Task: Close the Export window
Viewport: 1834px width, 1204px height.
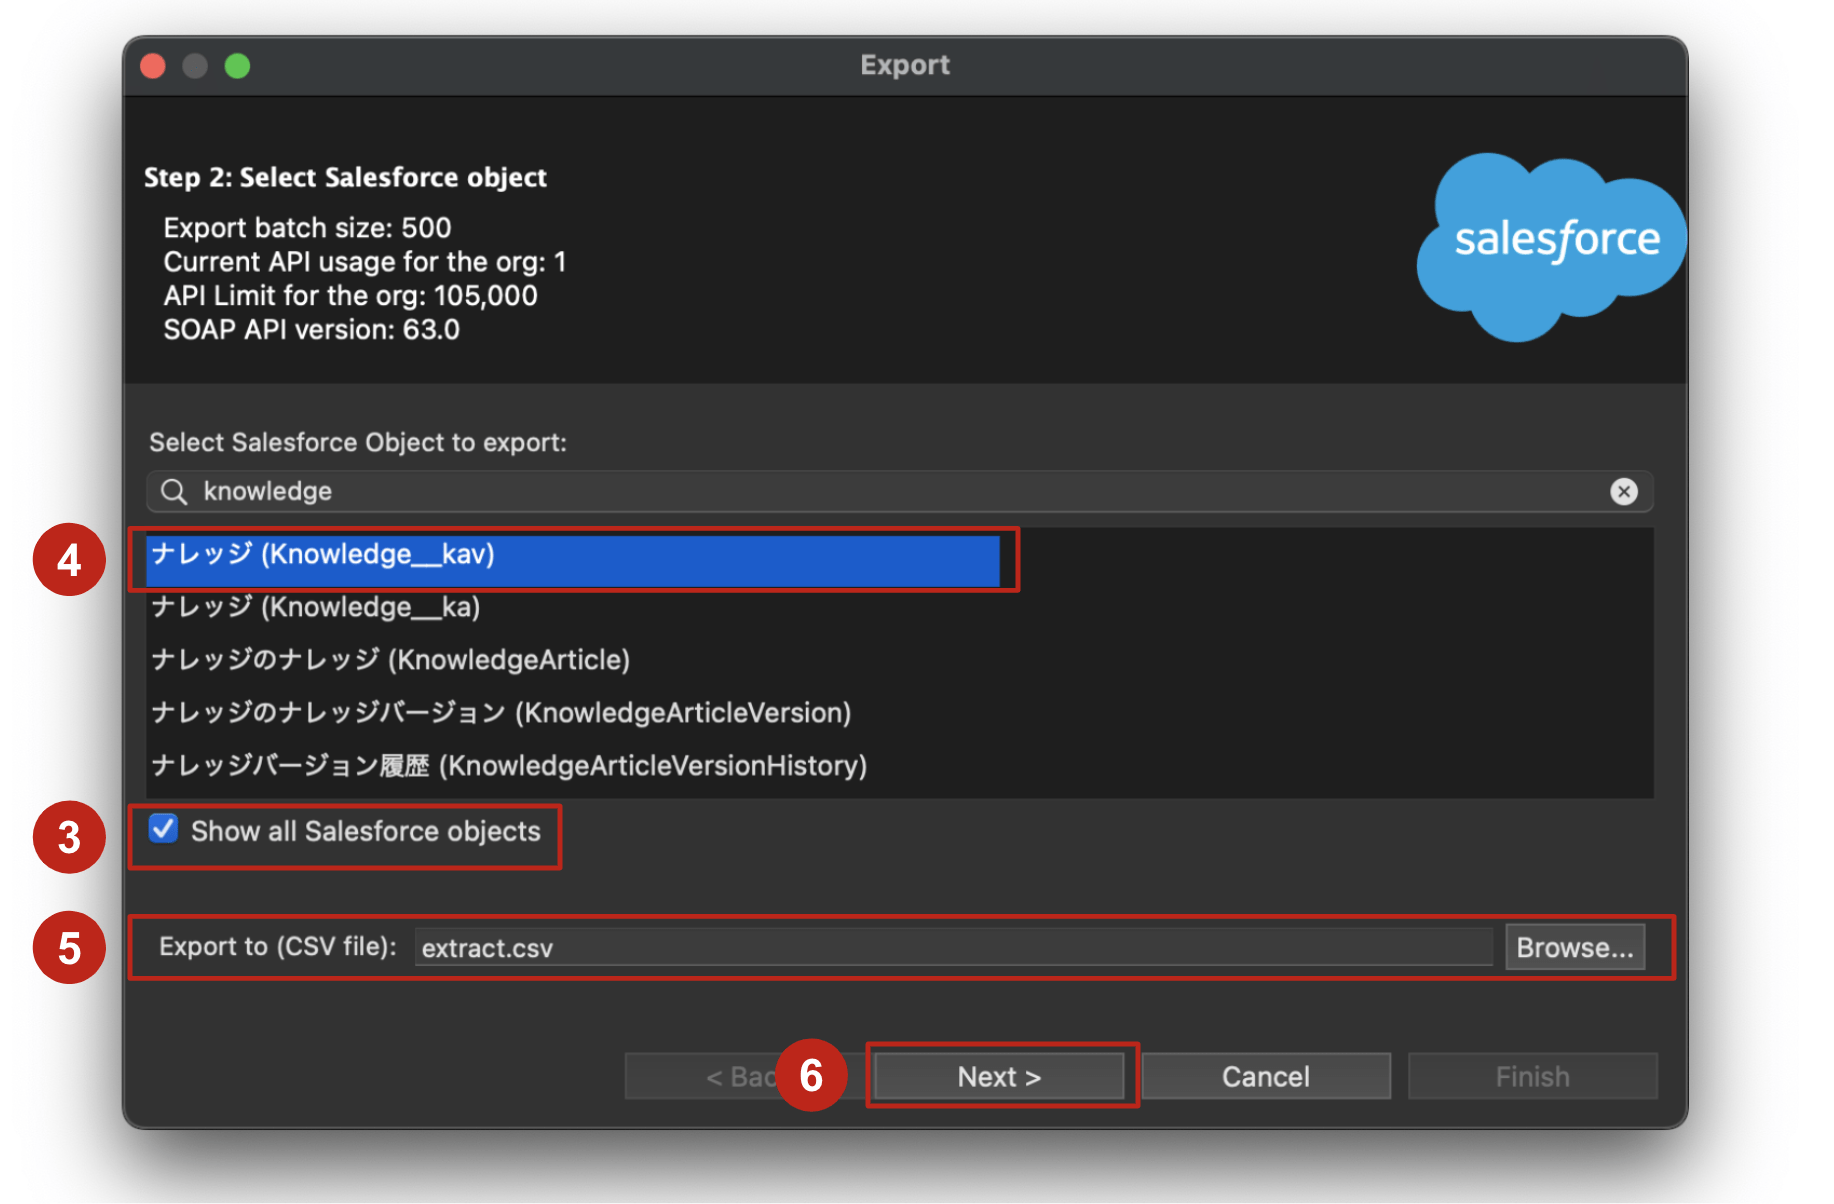Action: (153, 66)
